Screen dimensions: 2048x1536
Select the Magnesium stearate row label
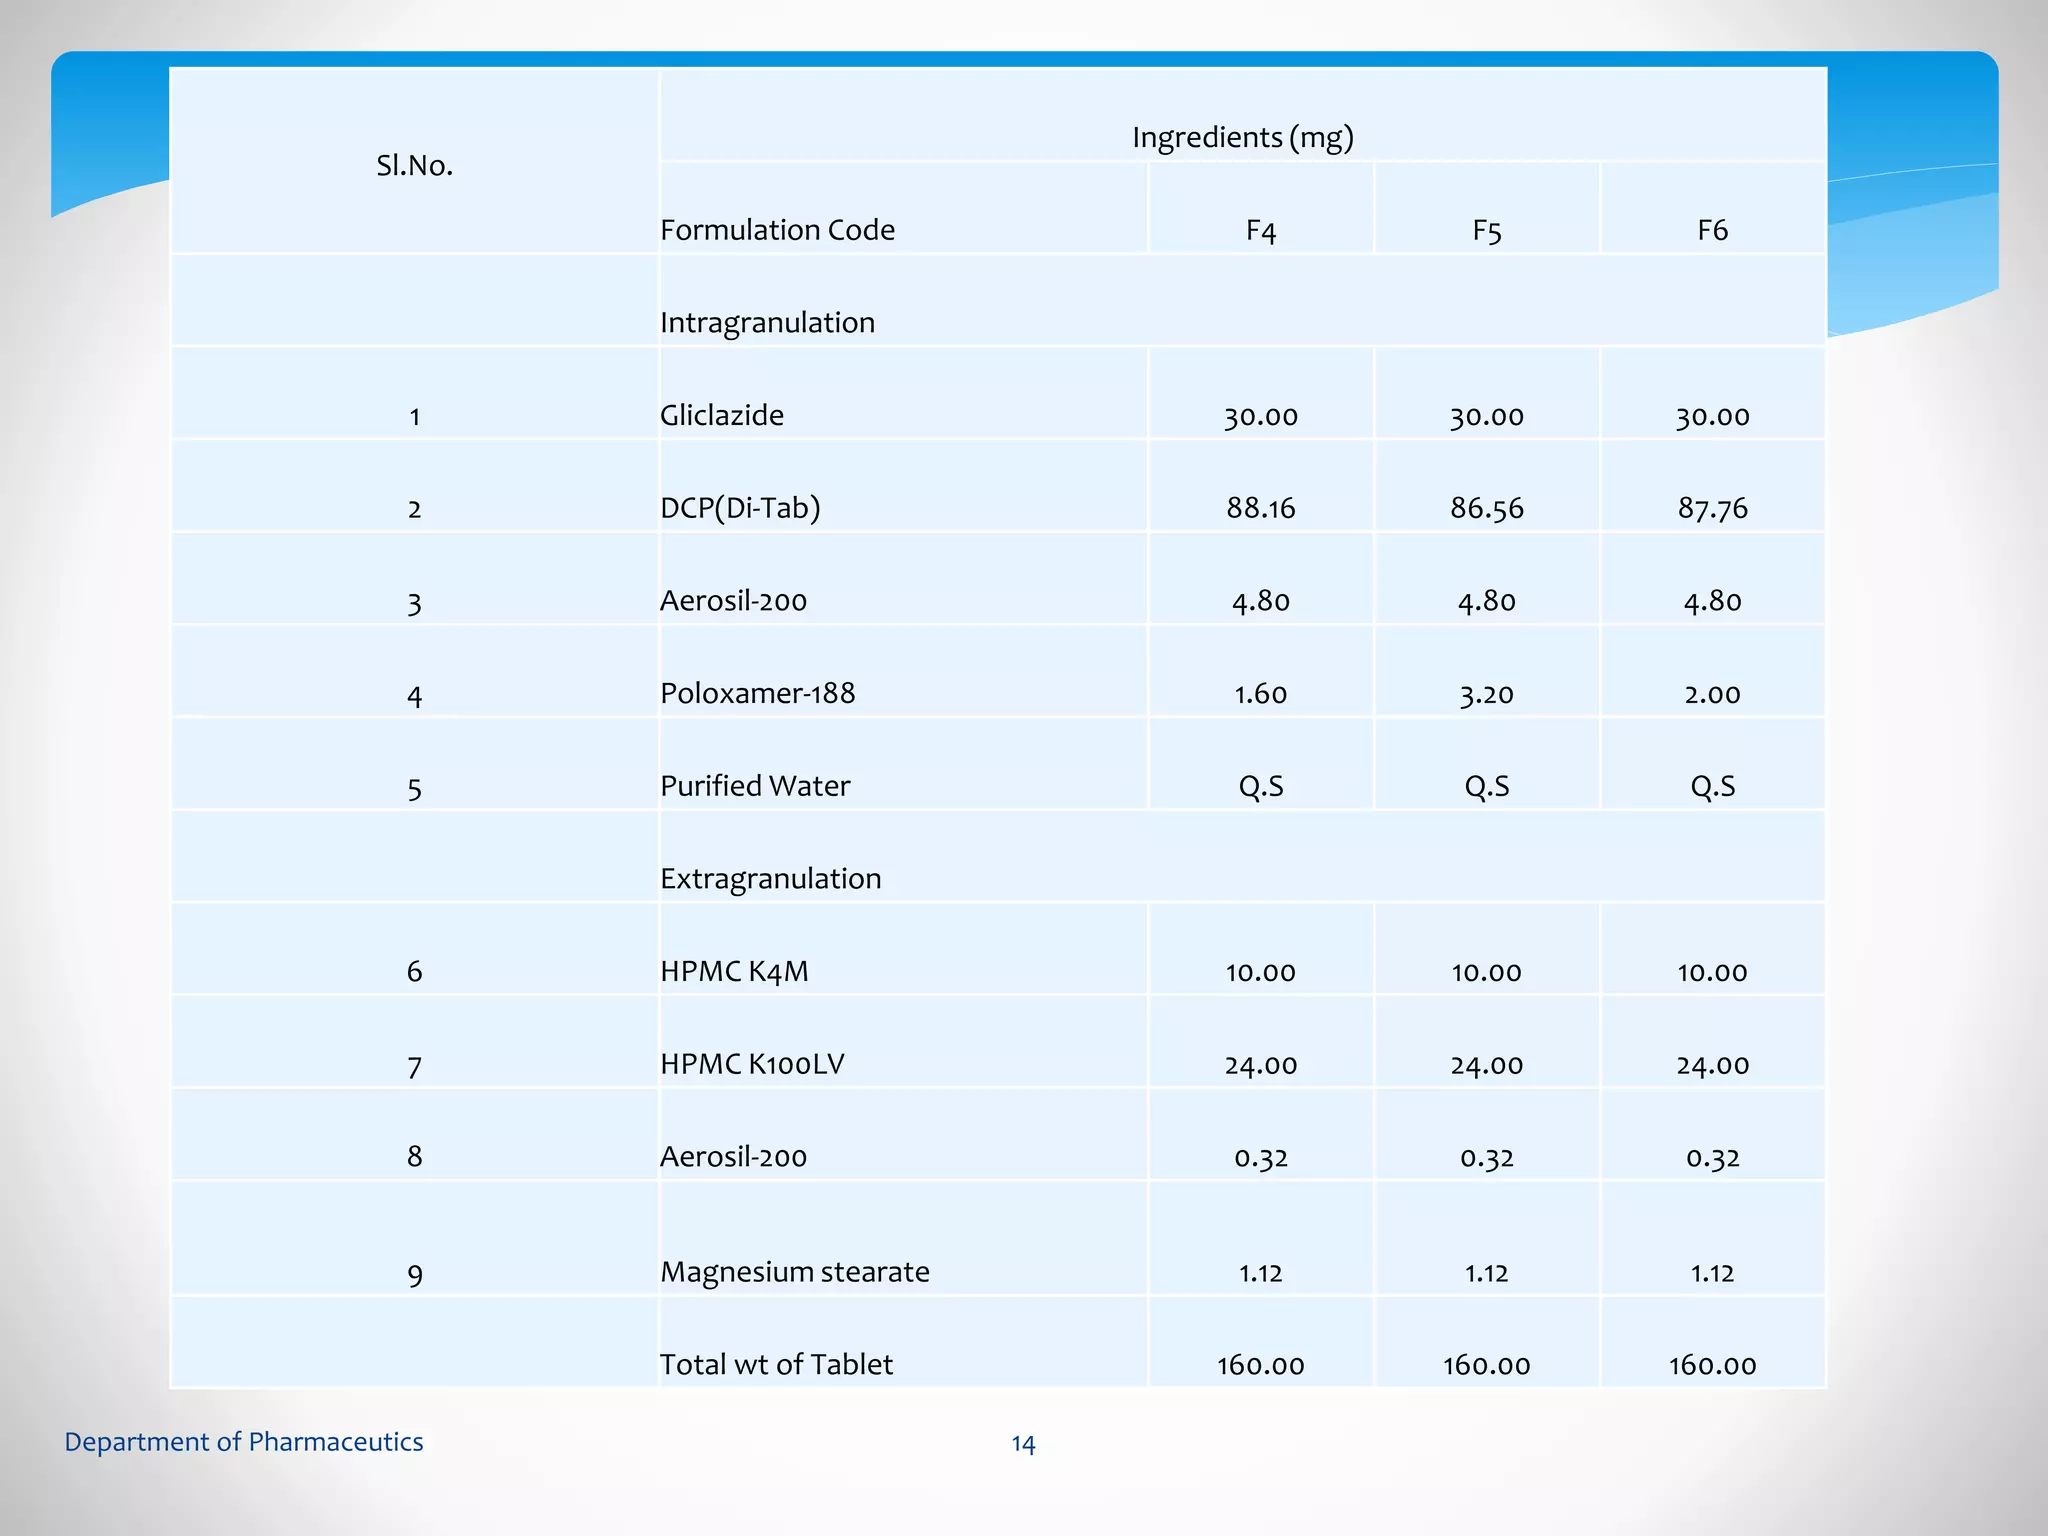click(x=794, y=1272)
